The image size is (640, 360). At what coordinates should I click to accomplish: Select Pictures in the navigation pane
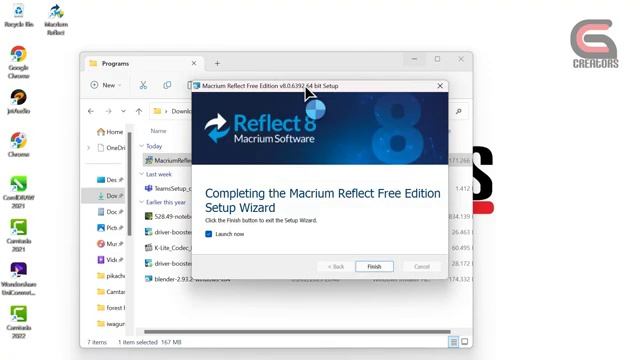(x=110, y=228)
